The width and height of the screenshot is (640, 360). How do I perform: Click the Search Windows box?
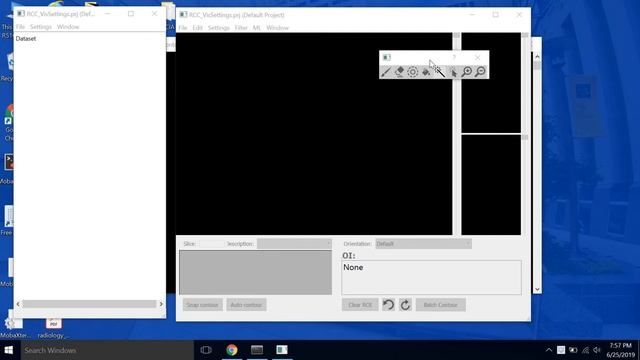[x=107, y=350]
